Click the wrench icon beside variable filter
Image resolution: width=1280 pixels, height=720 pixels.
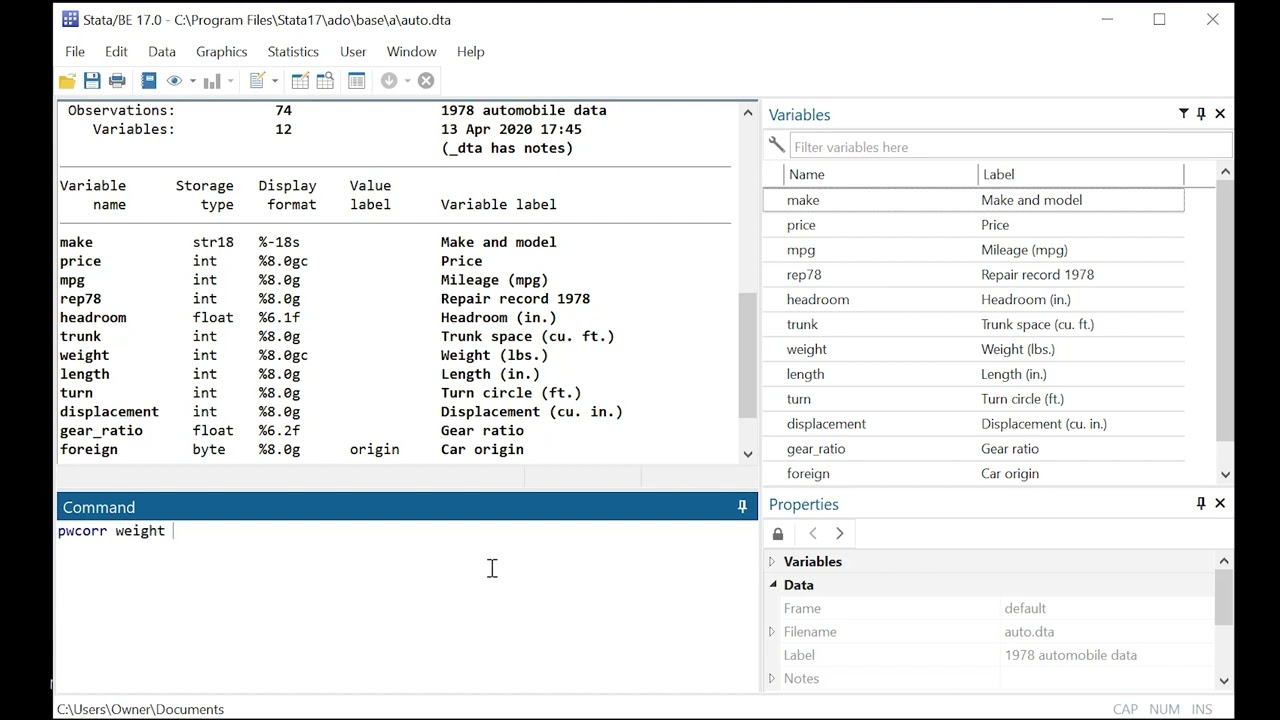click(x=776, y=145)
